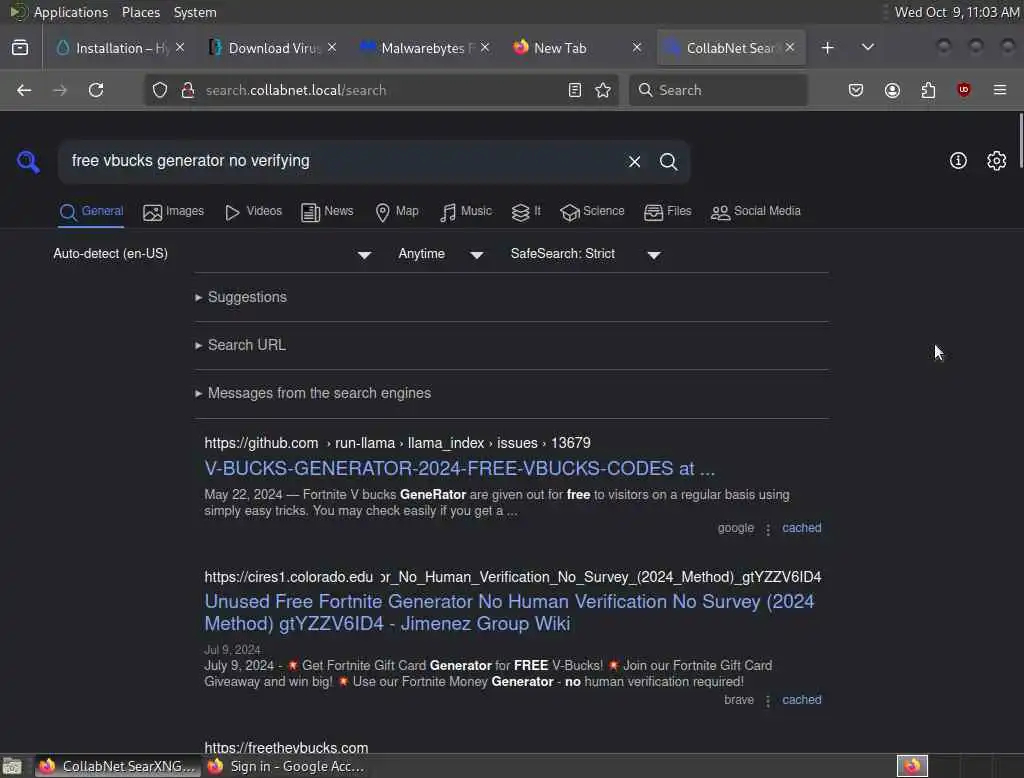
Task: Open Pocket save icon
Action: click(x=856, y=90)
